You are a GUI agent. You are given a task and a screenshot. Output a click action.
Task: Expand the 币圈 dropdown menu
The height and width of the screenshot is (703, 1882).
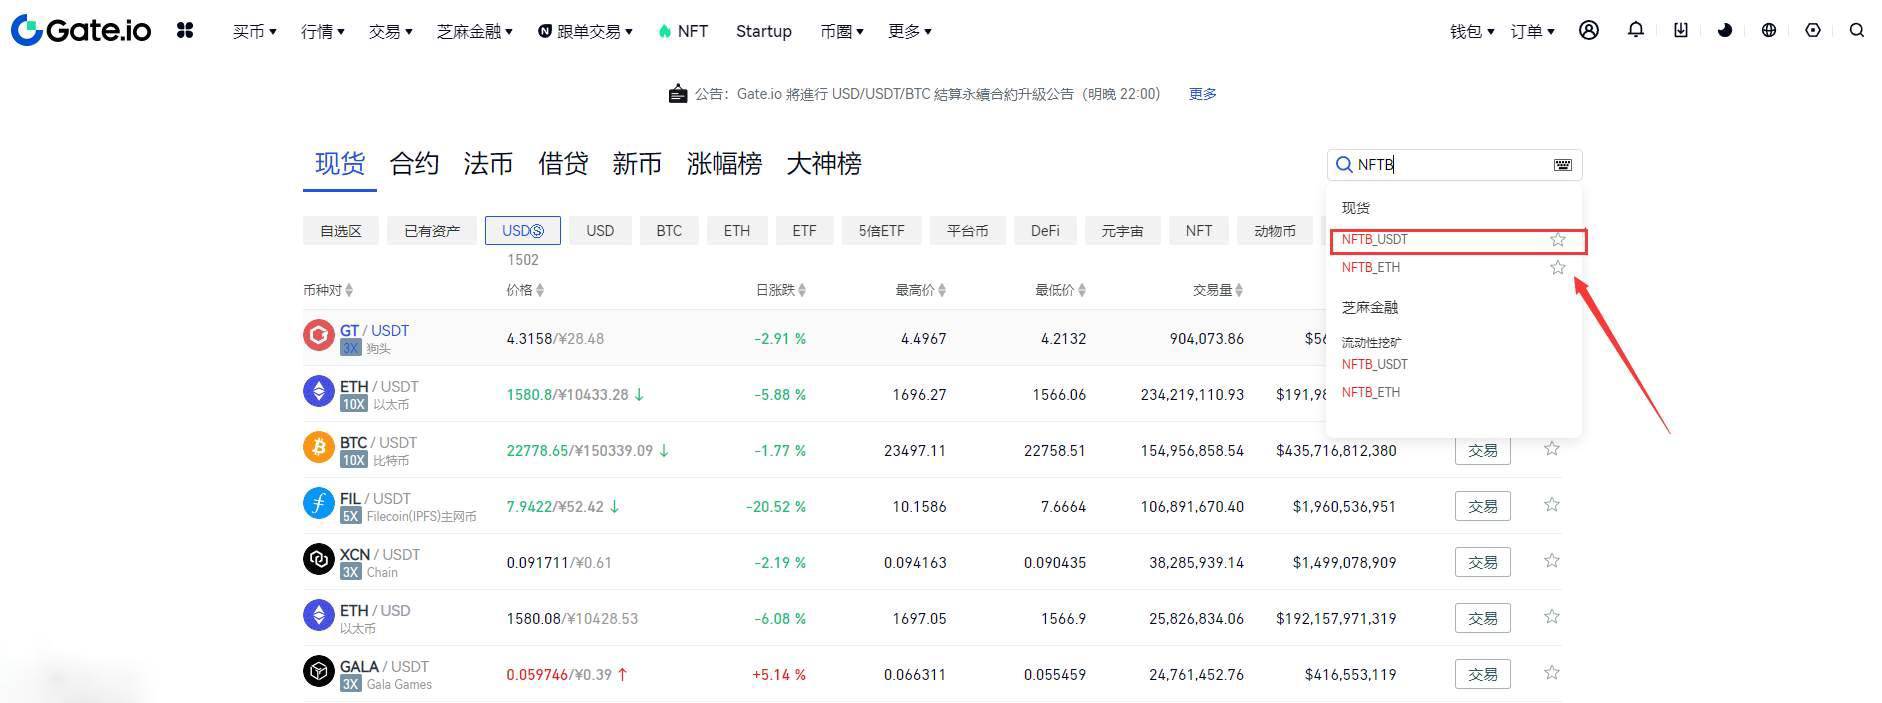point(841,31)
